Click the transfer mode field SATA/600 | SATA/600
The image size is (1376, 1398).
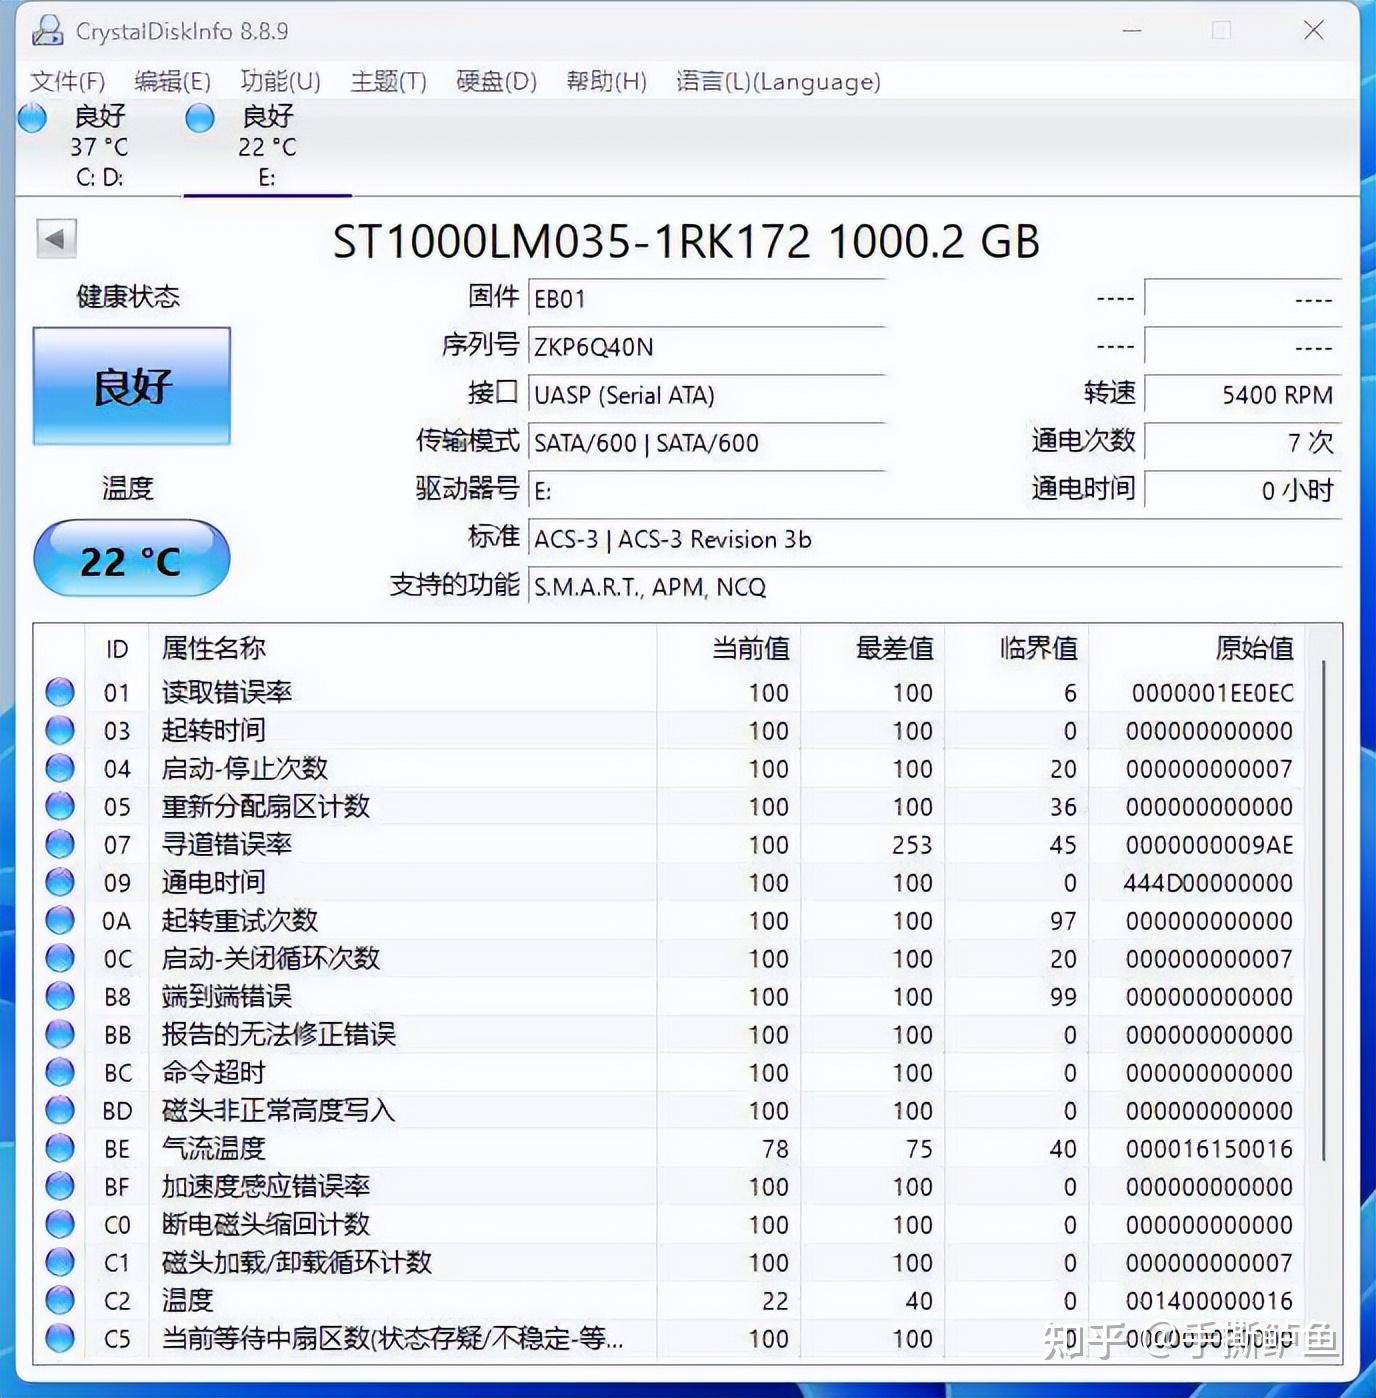click(706, 442)
